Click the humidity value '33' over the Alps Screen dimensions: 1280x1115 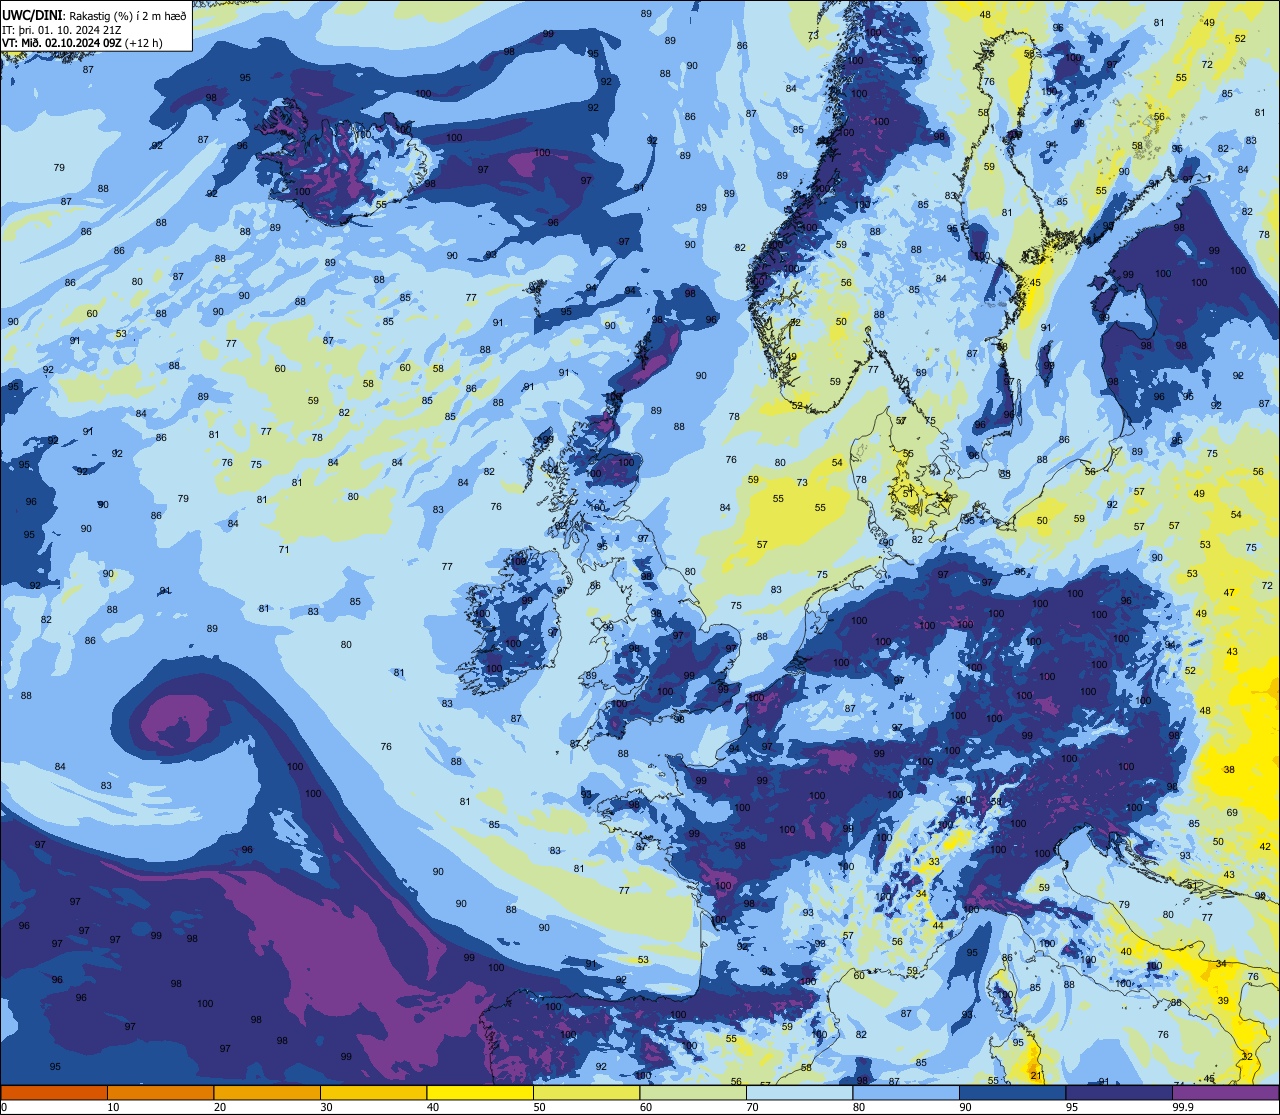(934, 862)
